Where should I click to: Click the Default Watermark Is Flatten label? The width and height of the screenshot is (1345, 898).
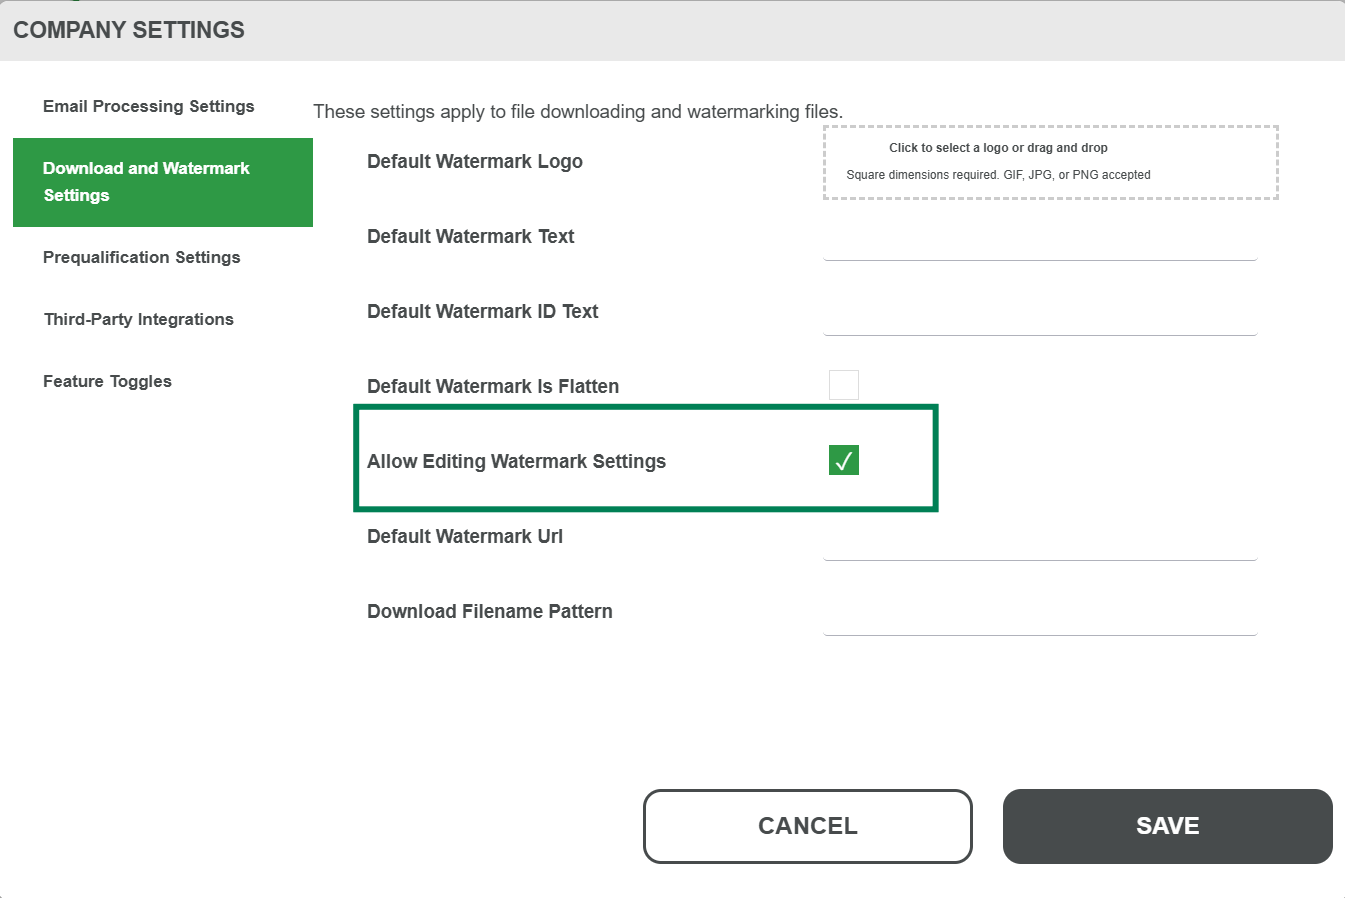click(x=492, y=386)
